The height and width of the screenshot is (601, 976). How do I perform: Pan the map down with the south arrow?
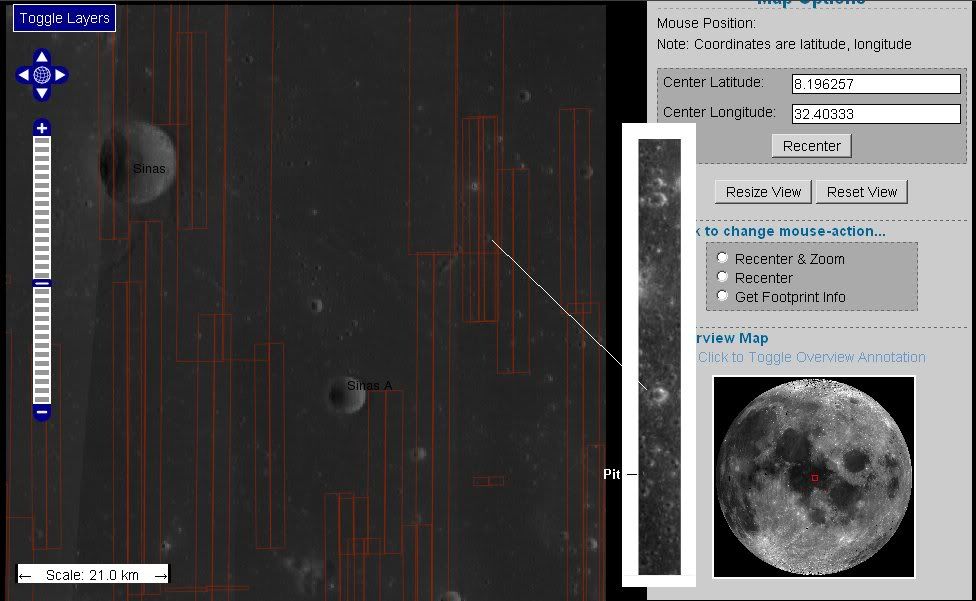[42, 93]
